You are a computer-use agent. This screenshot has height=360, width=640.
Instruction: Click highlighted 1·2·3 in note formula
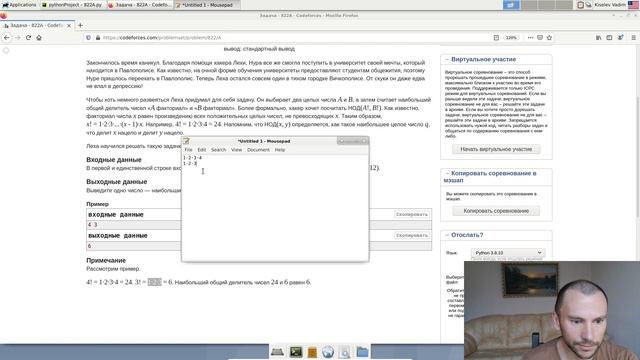[x=154, y=282]
